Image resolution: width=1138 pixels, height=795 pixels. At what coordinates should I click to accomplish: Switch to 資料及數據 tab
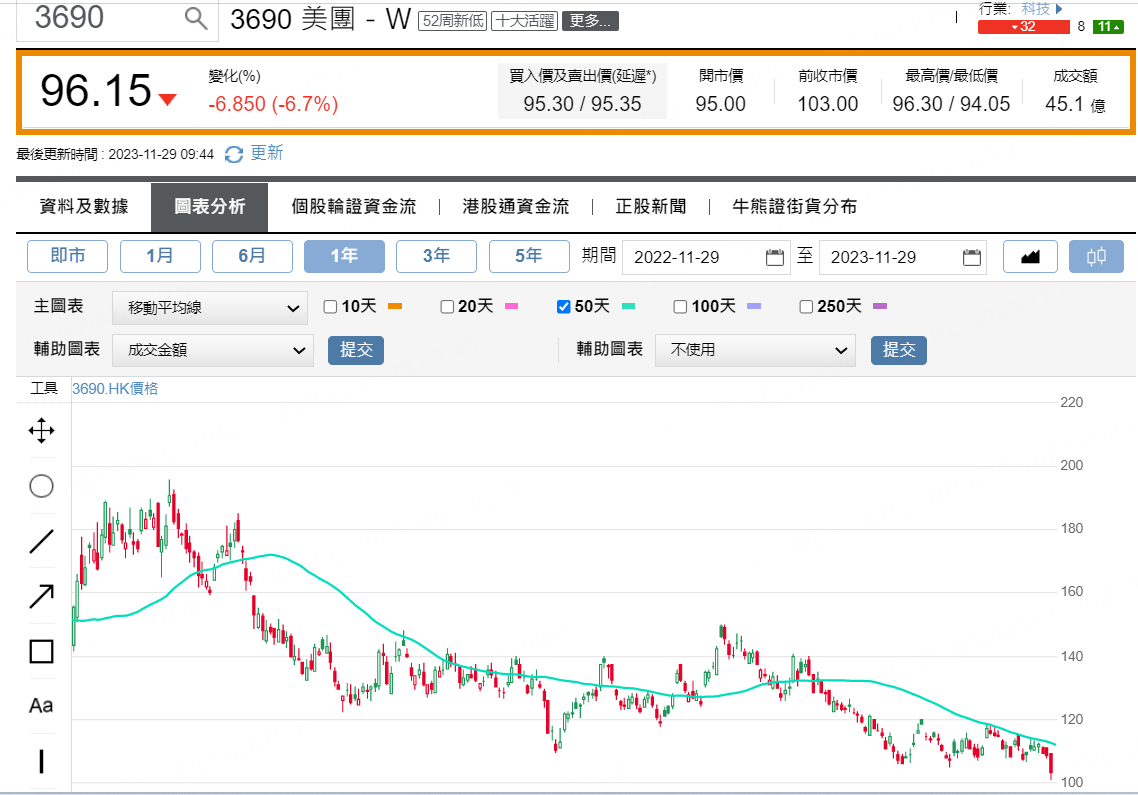(x=84, y=207)
